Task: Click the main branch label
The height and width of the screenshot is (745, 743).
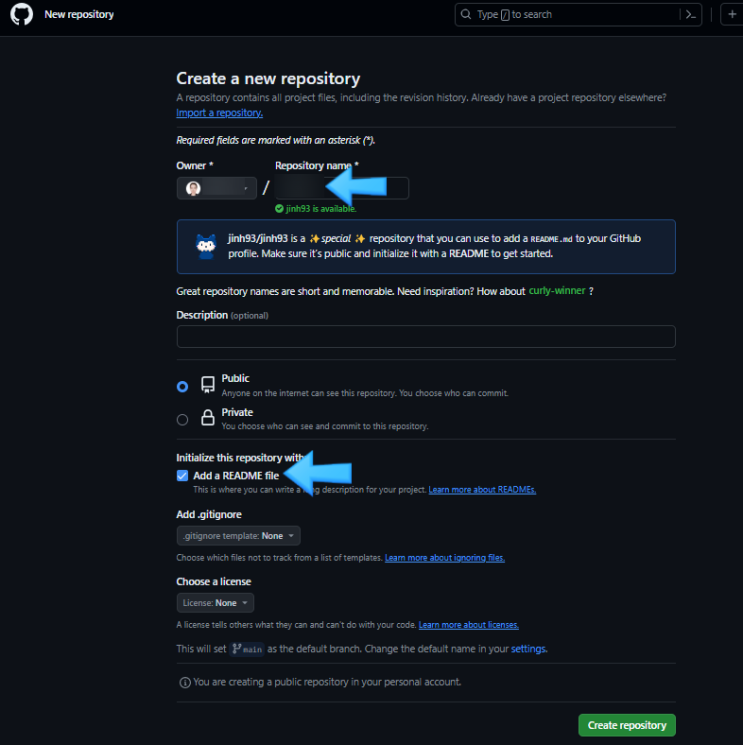Action: [x=247, y=649]
